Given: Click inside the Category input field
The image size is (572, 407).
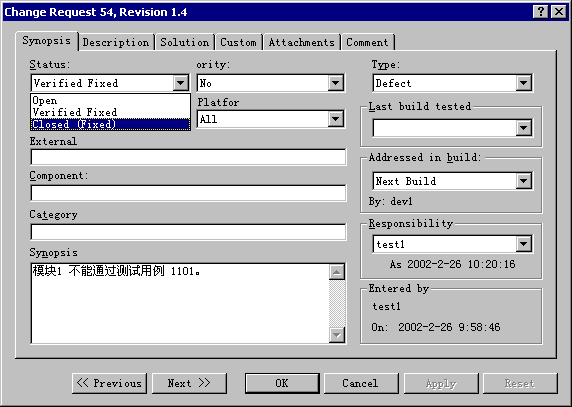Looking at the screenshot, I should pos(188,232).
